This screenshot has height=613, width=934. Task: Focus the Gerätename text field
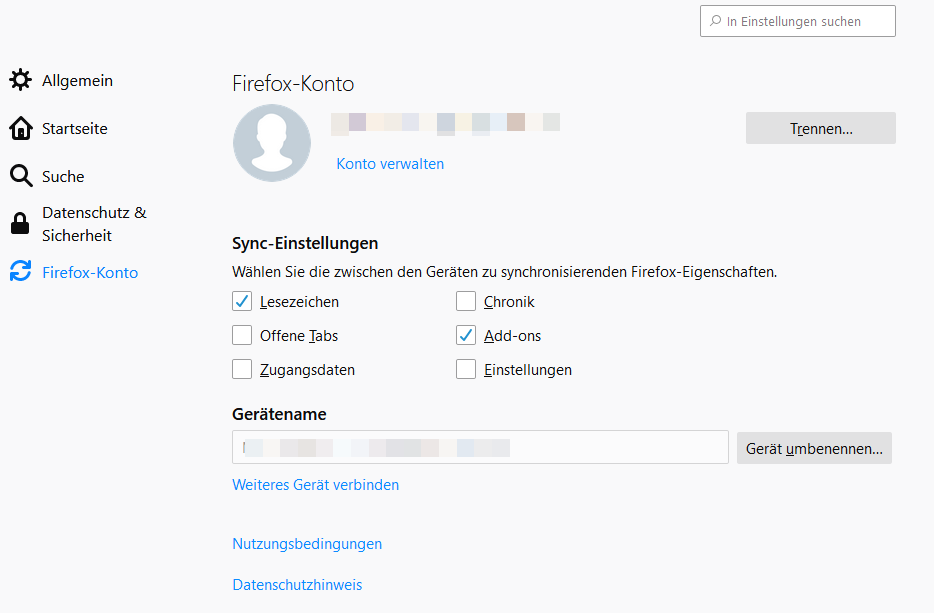(480, 448)
